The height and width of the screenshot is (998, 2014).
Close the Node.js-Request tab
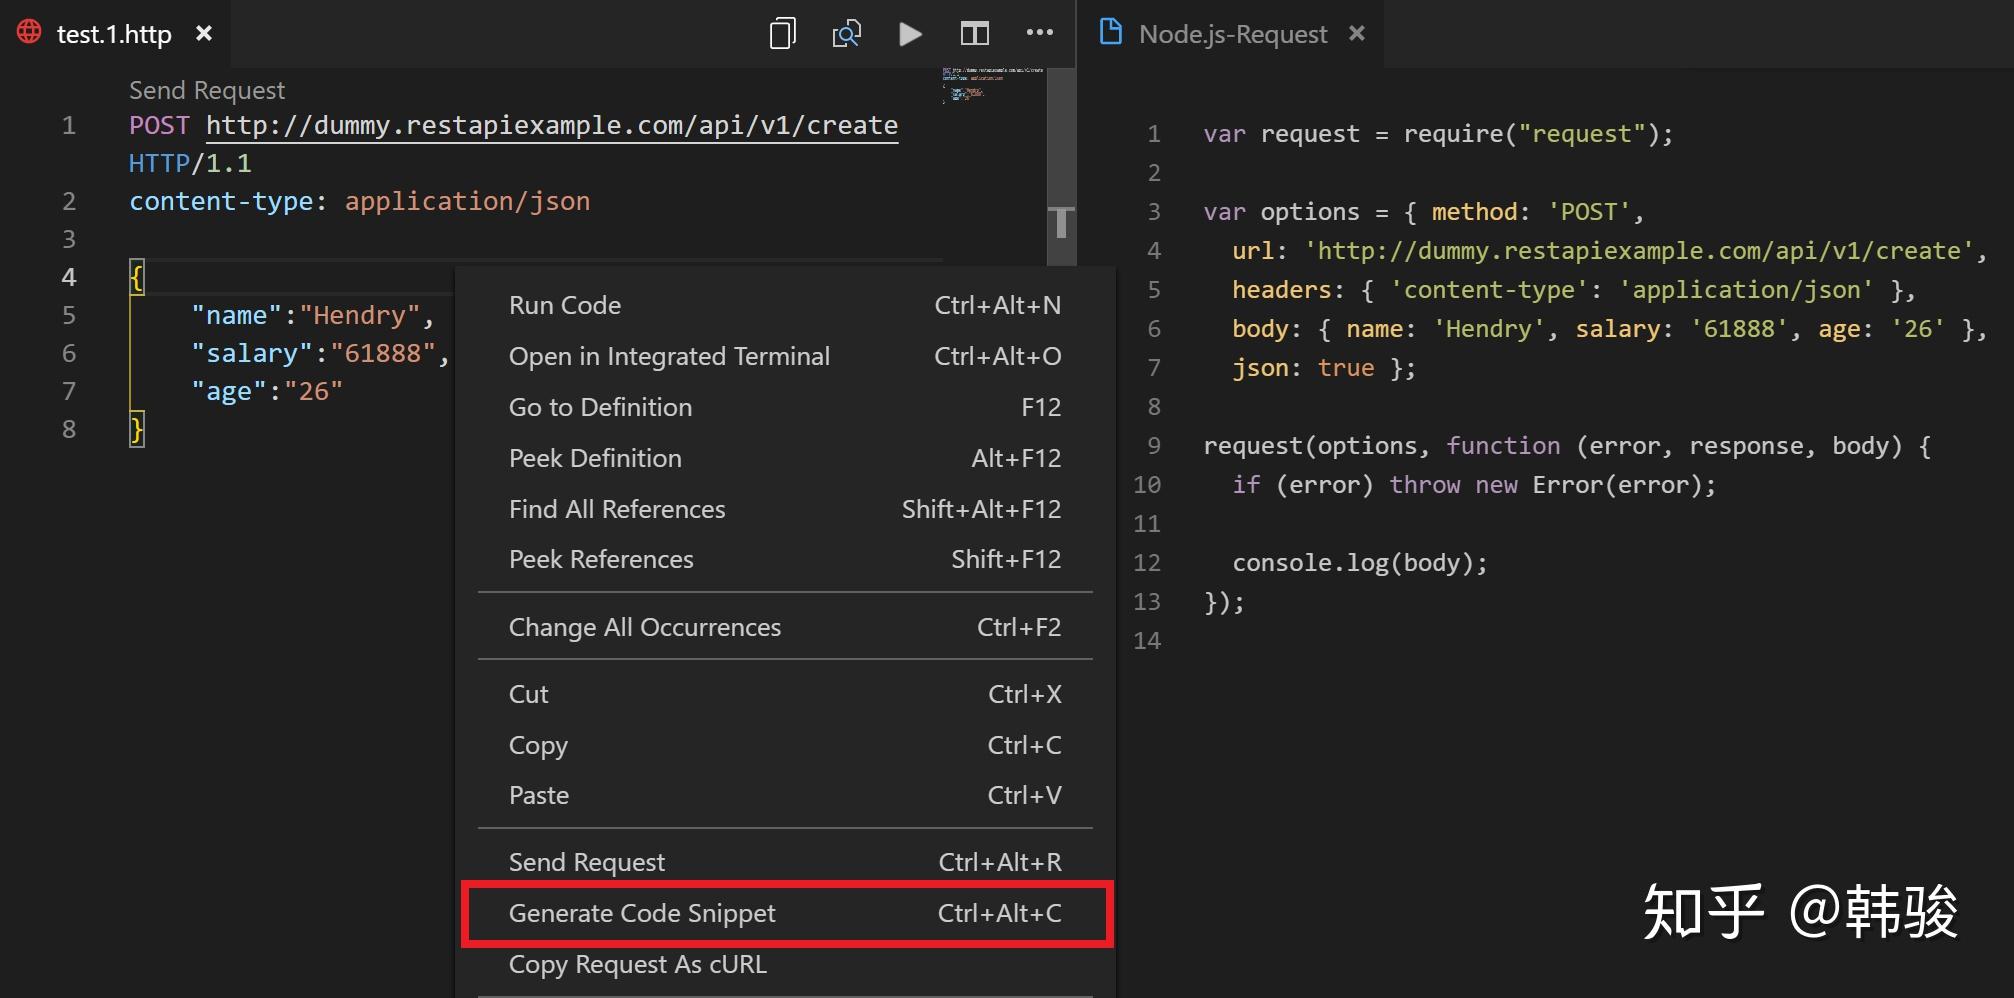[1356, 33]
